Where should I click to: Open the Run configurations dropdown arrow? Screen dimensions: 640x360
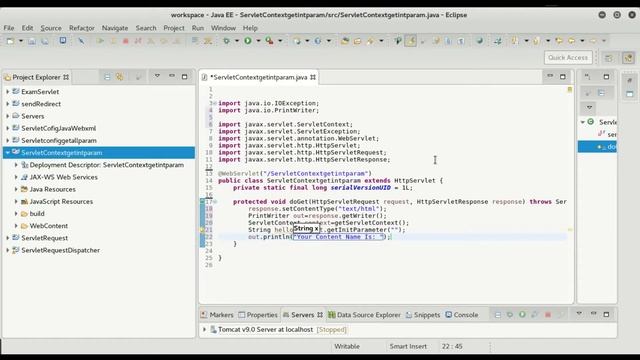tap(258, 41)
